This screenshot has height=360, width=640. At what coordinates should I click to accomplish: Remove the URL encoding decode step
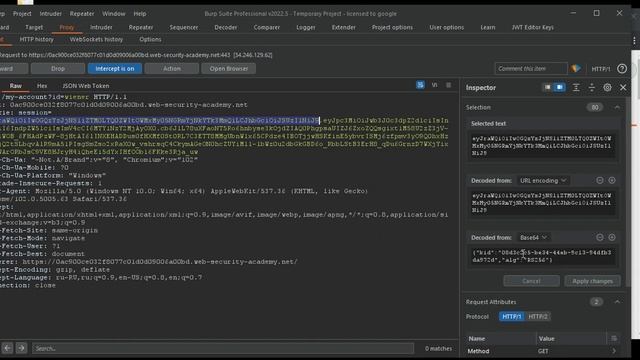click(x=600, y=180)
